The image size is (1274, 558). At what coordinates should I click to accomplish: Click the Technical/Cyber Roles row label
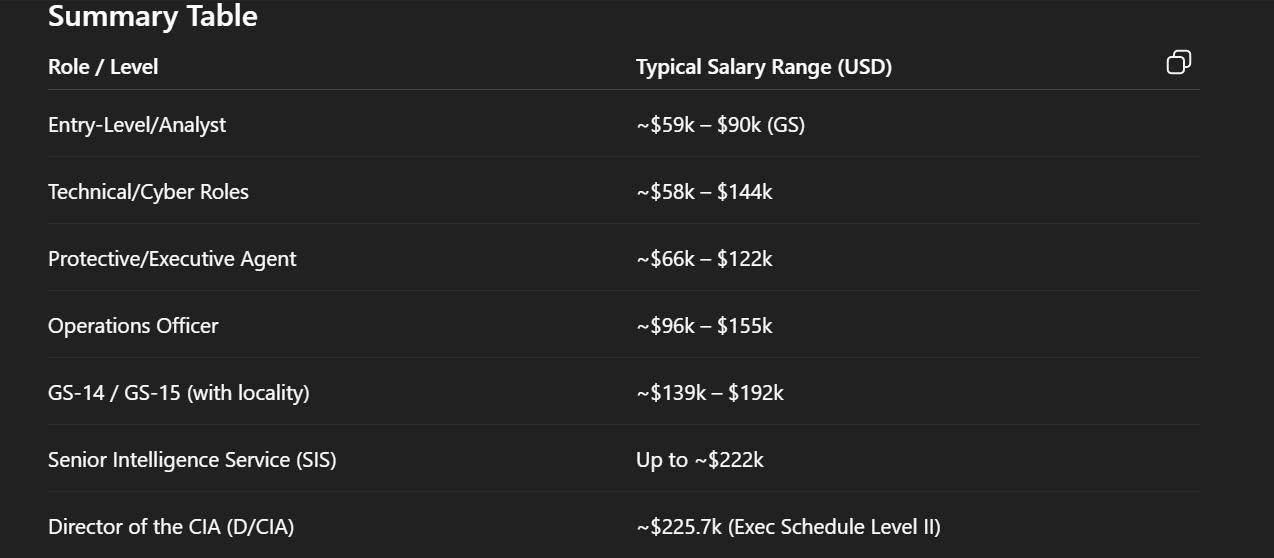[x=148, y=192]
